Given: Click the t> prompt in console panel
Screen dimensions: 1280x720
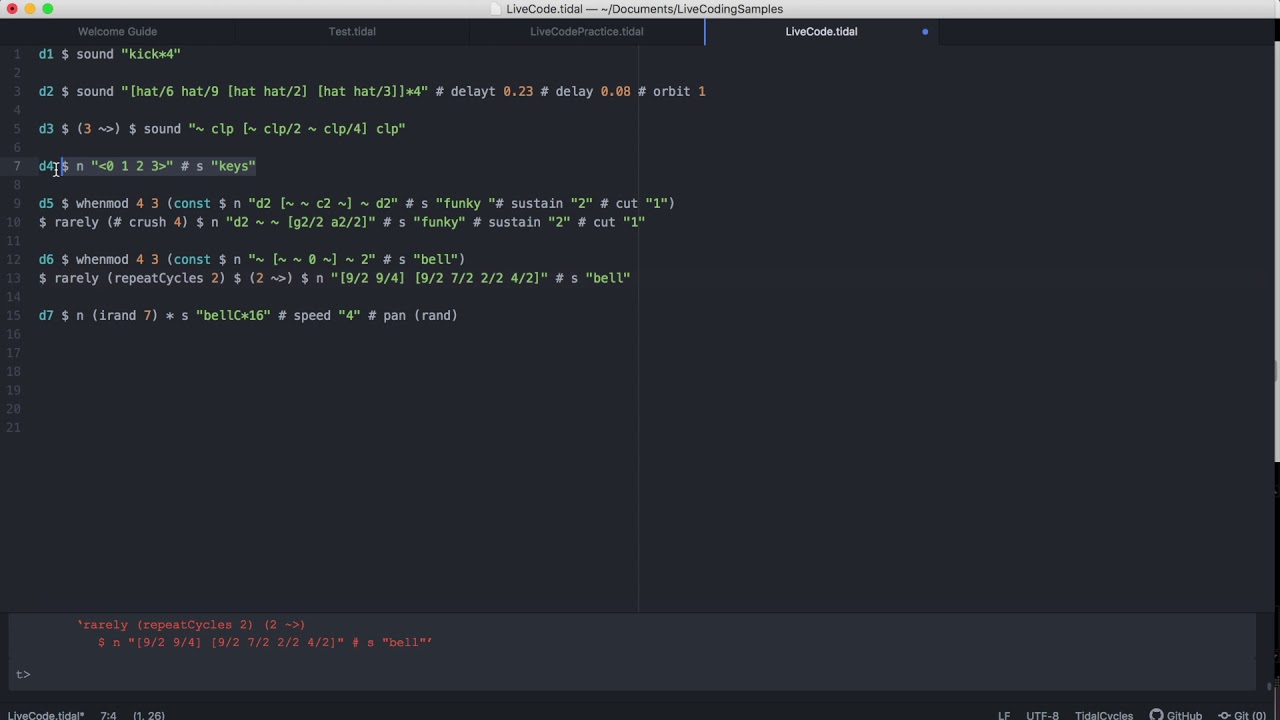Looking at the screenshot, I should pos(23,674).
